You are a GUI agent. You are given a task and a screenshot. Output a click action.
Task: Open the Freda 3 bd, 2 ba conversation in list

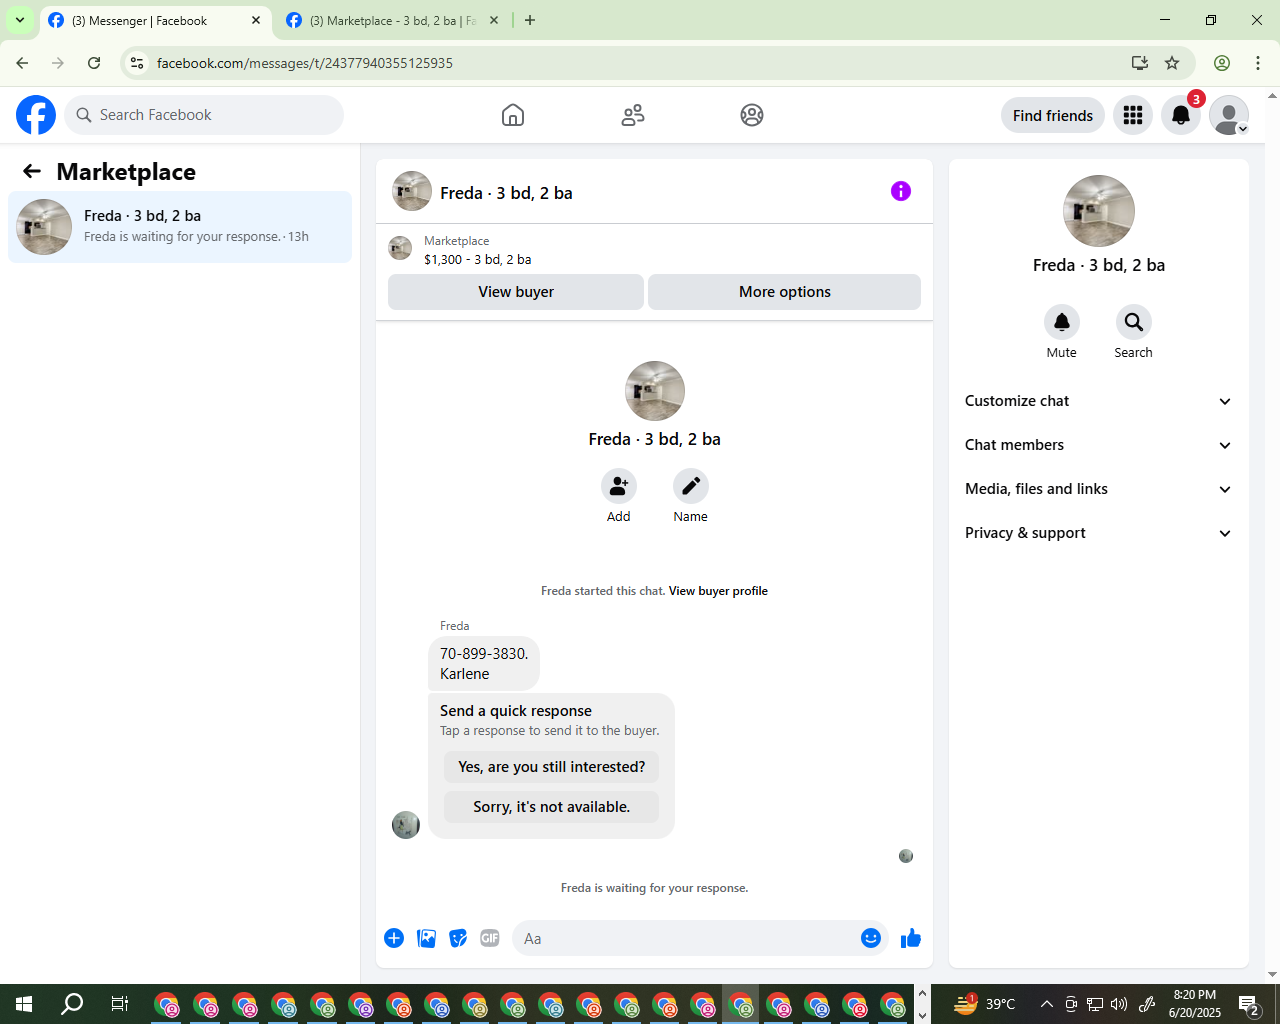coord(180,227)
